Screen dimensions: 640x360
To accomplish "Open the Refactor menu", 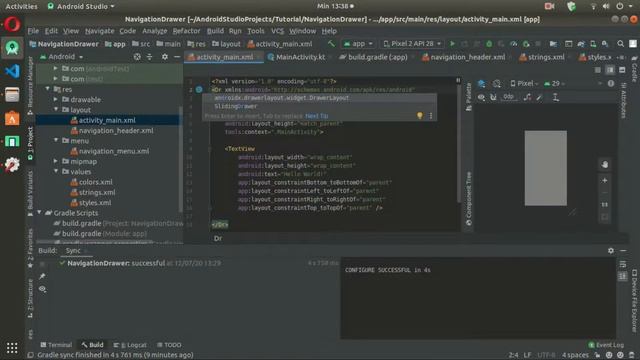I will coord(186,31).
